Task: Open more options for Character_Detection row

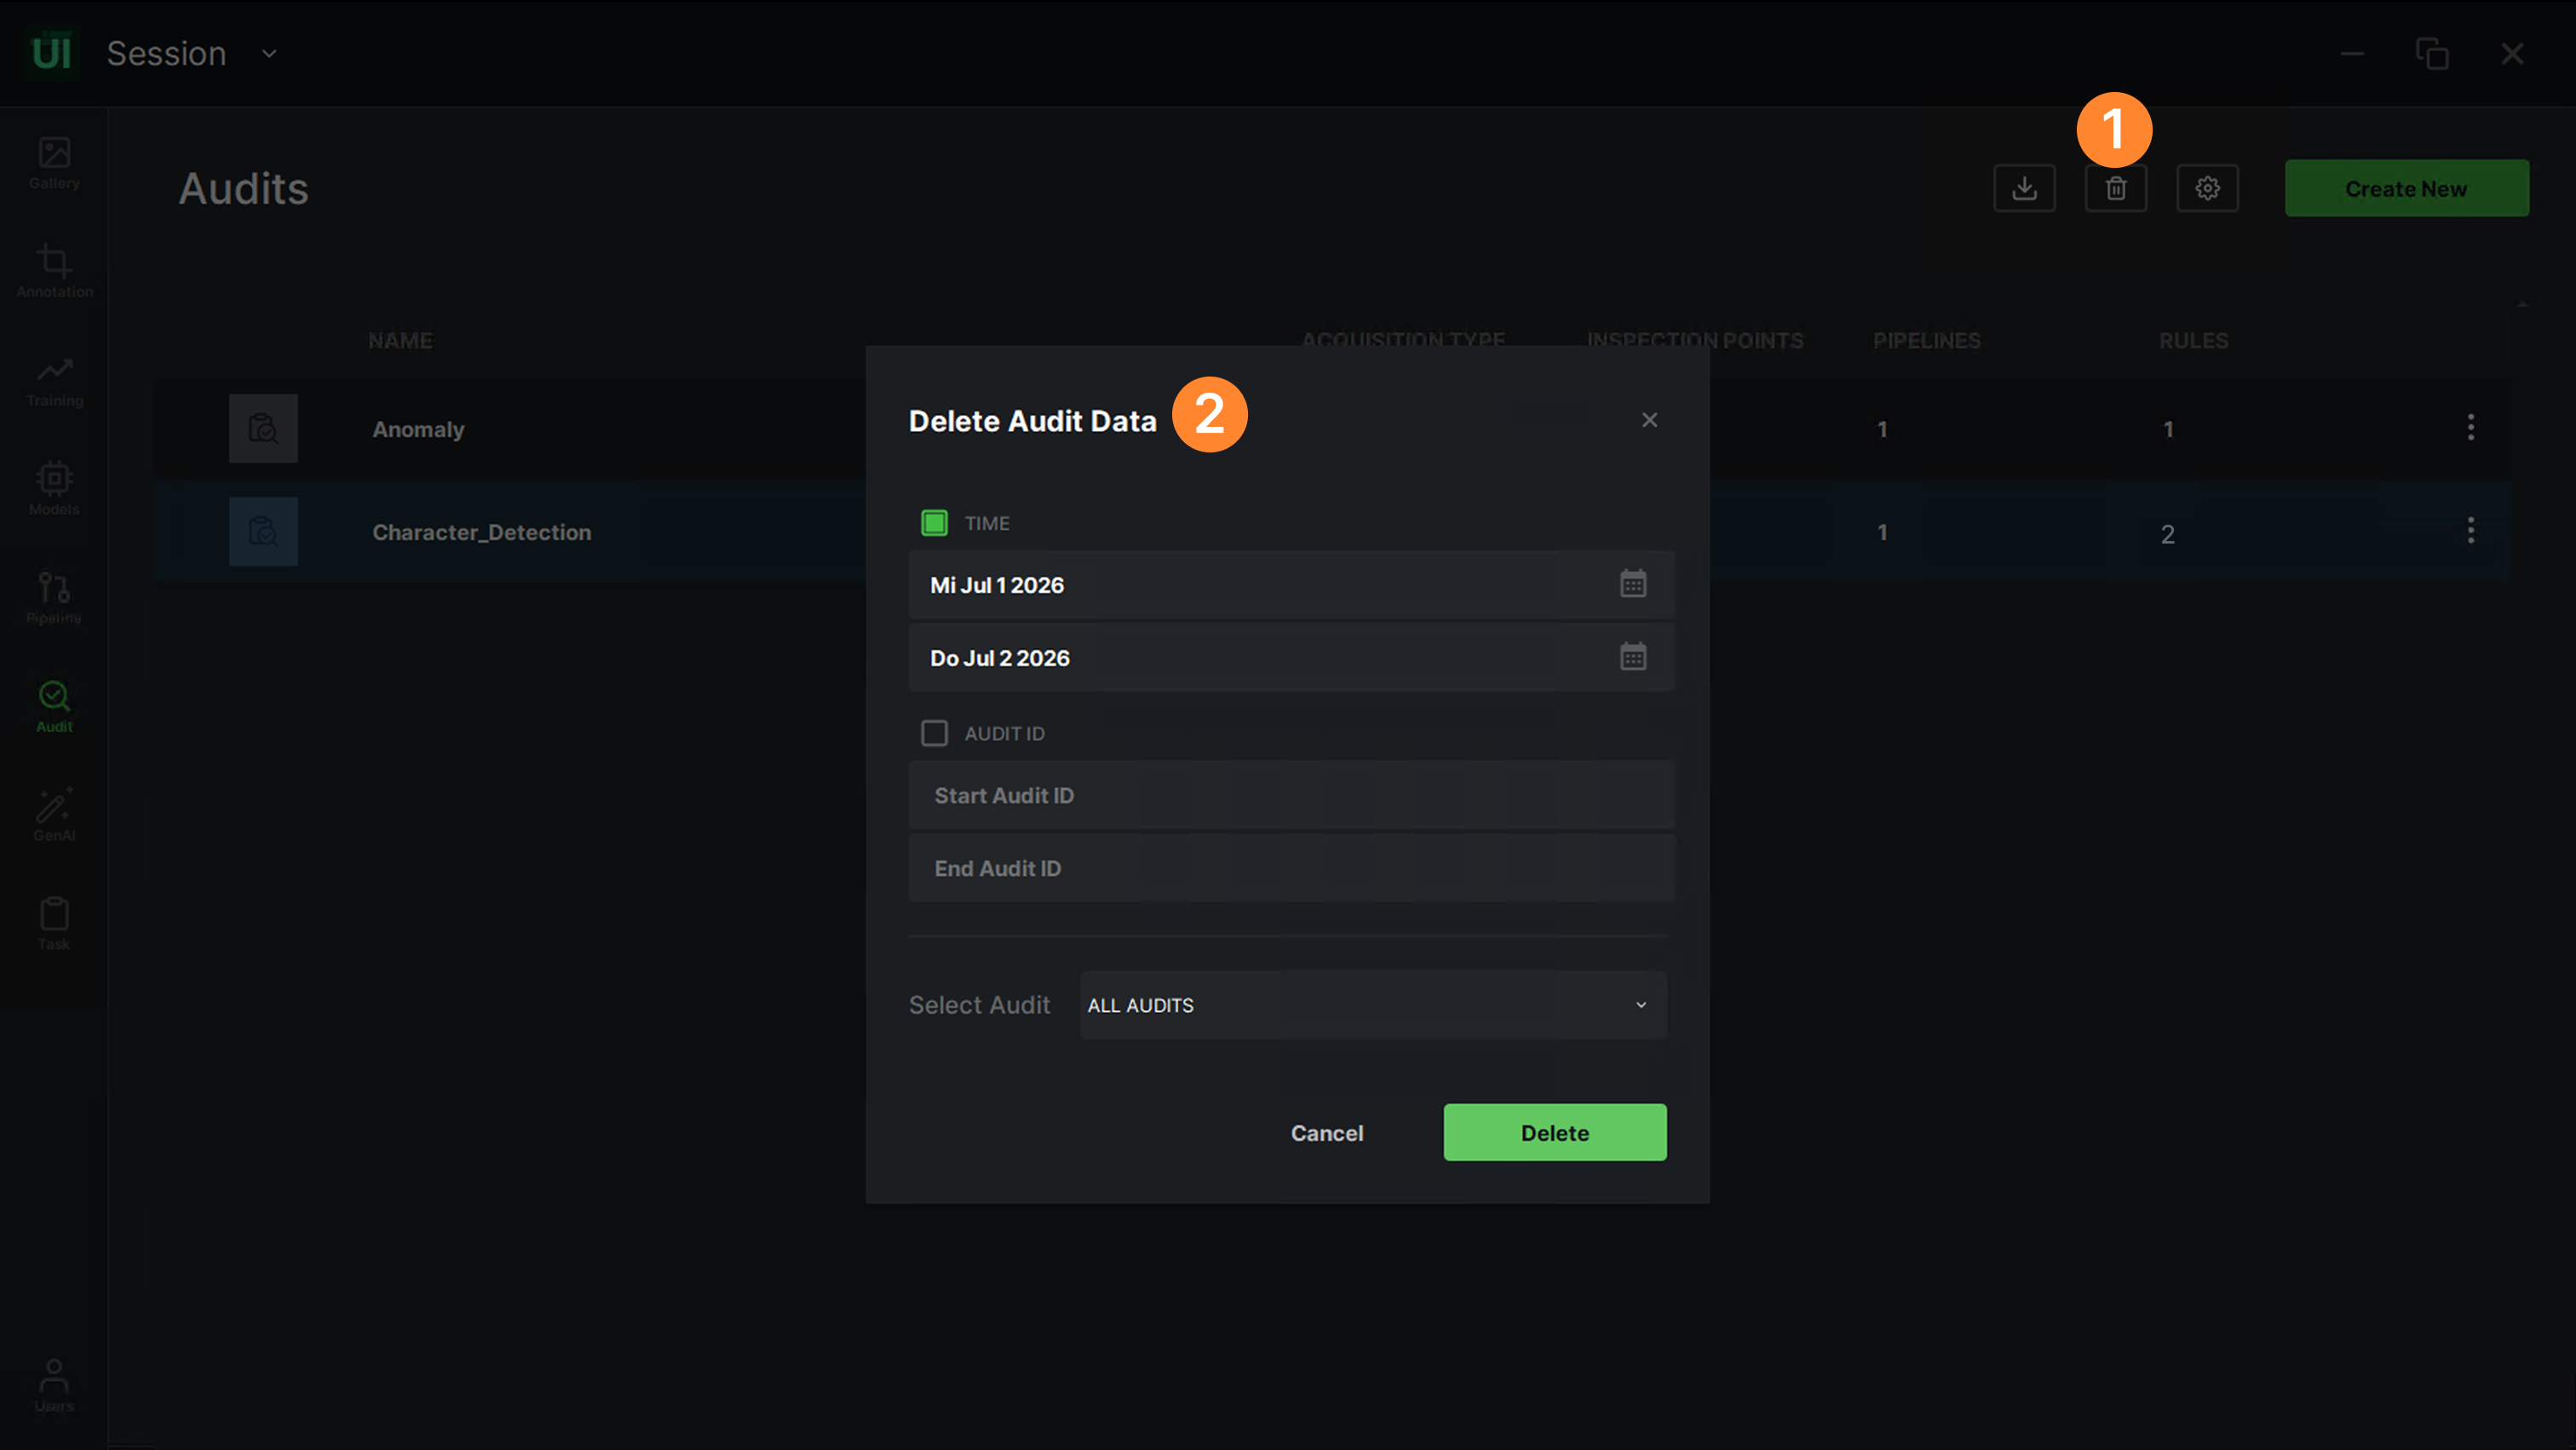Action: coord(2470,531)
